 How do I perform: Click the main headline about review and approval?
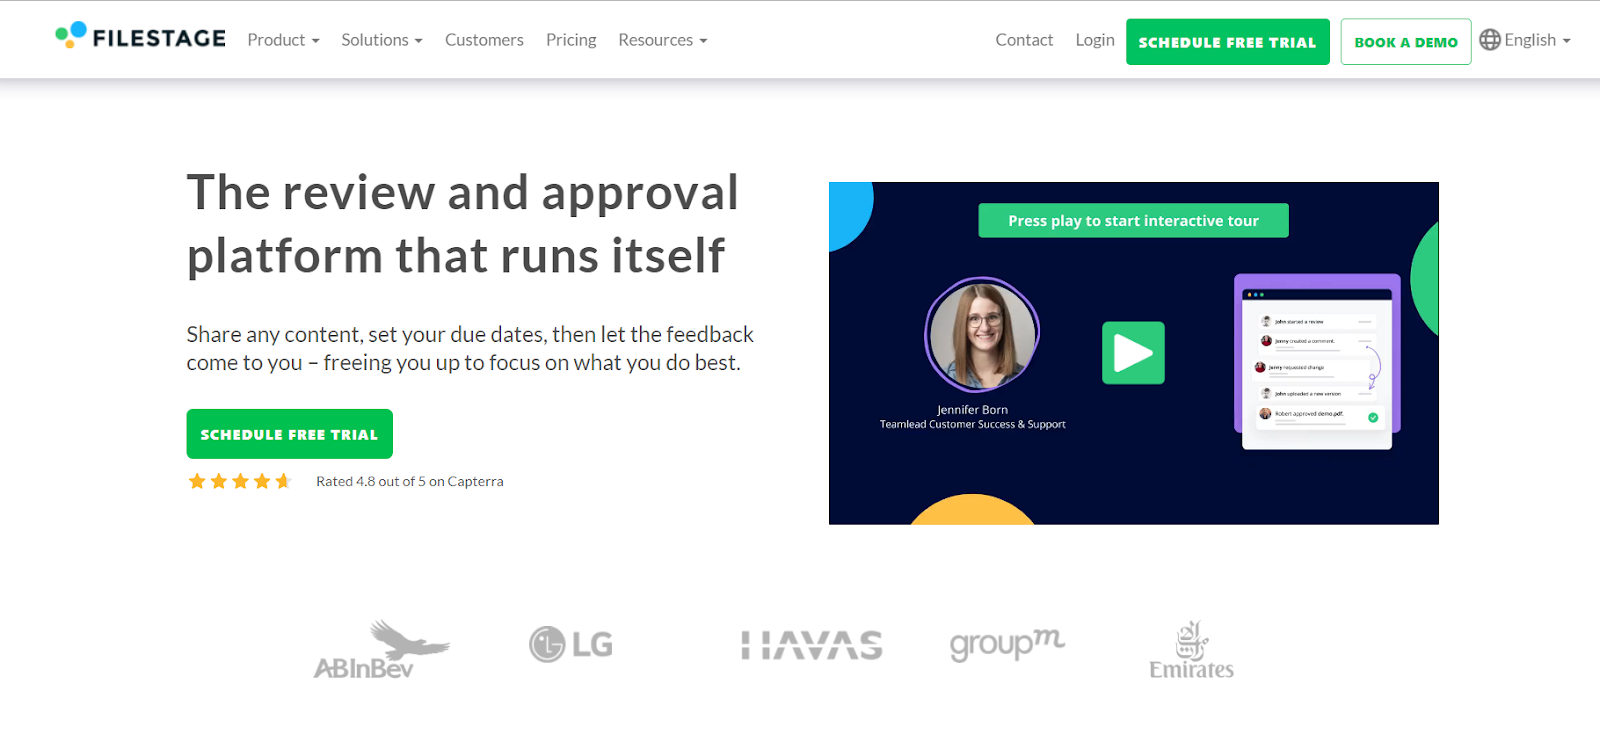(x=462, y=224)
